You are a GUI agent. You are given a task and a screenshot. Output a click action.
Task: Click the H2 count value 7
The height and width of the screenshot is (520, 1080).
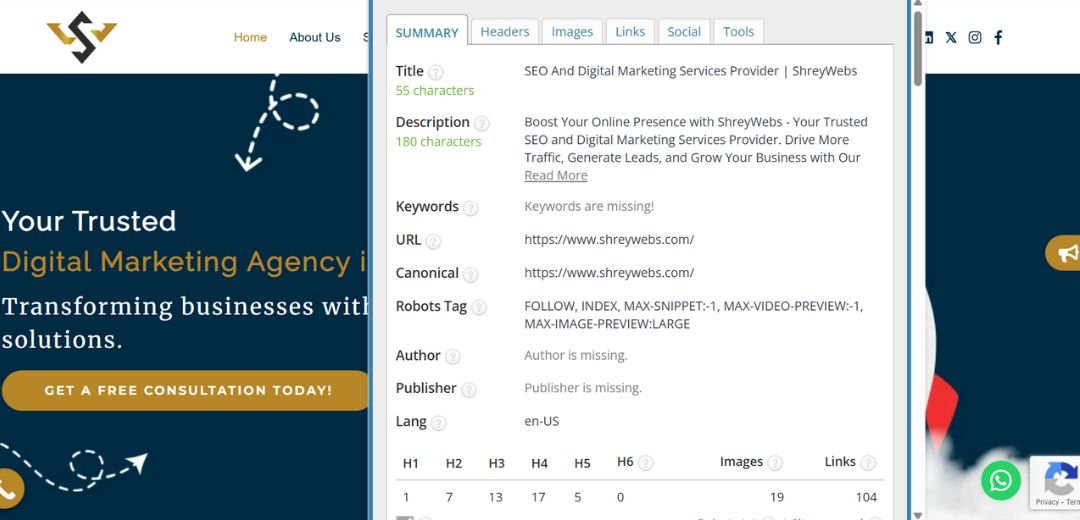pyautogui.click(x=450, y=497)
